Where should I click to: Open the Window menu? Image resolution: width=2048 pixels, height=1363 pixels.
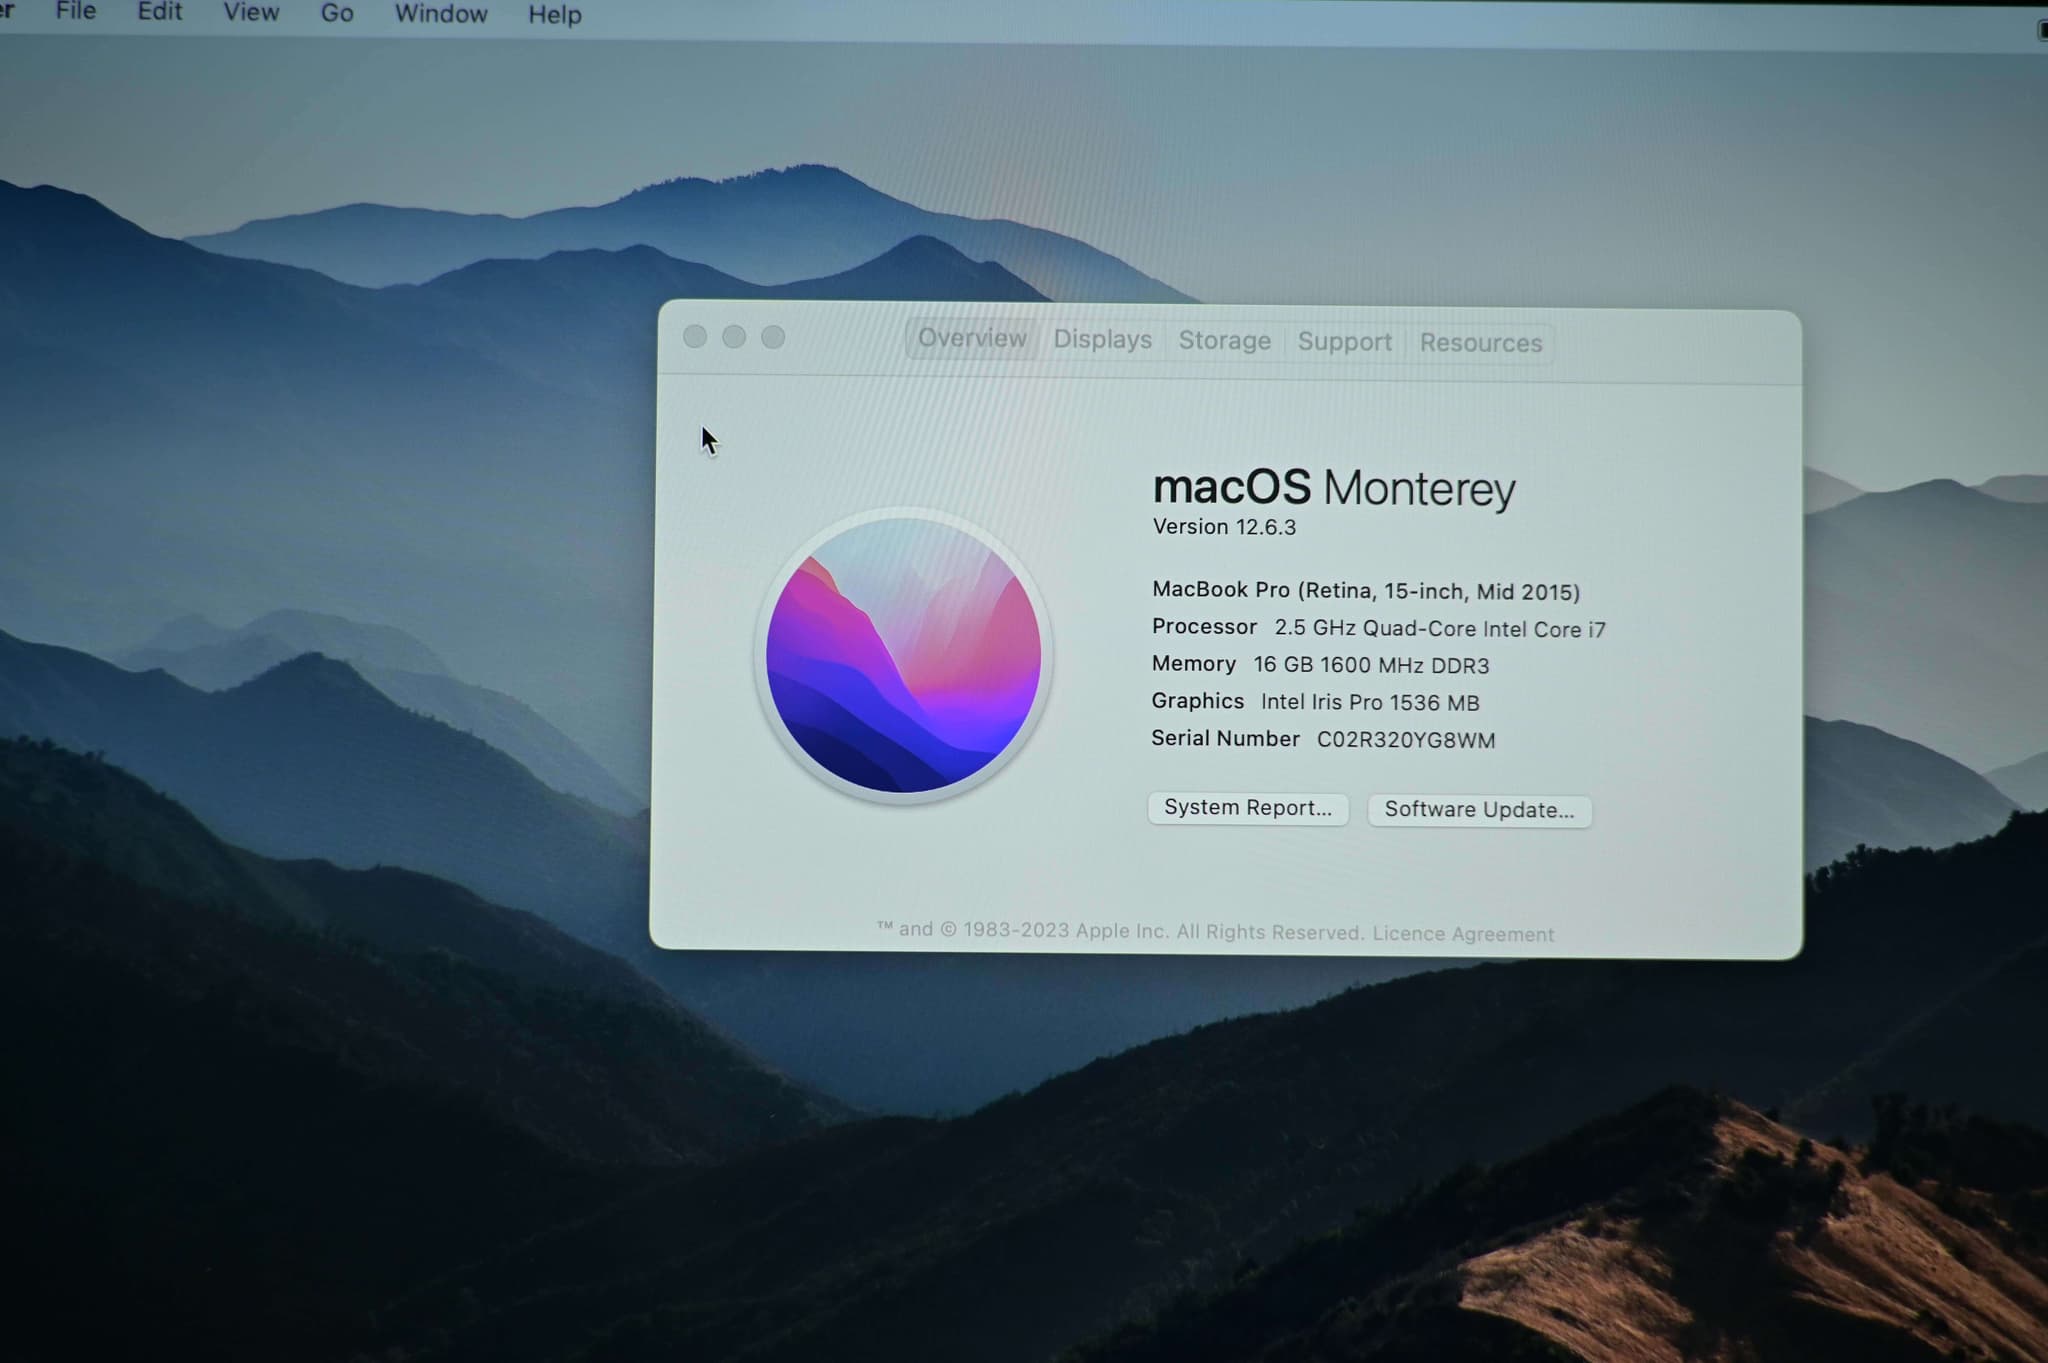441,14
